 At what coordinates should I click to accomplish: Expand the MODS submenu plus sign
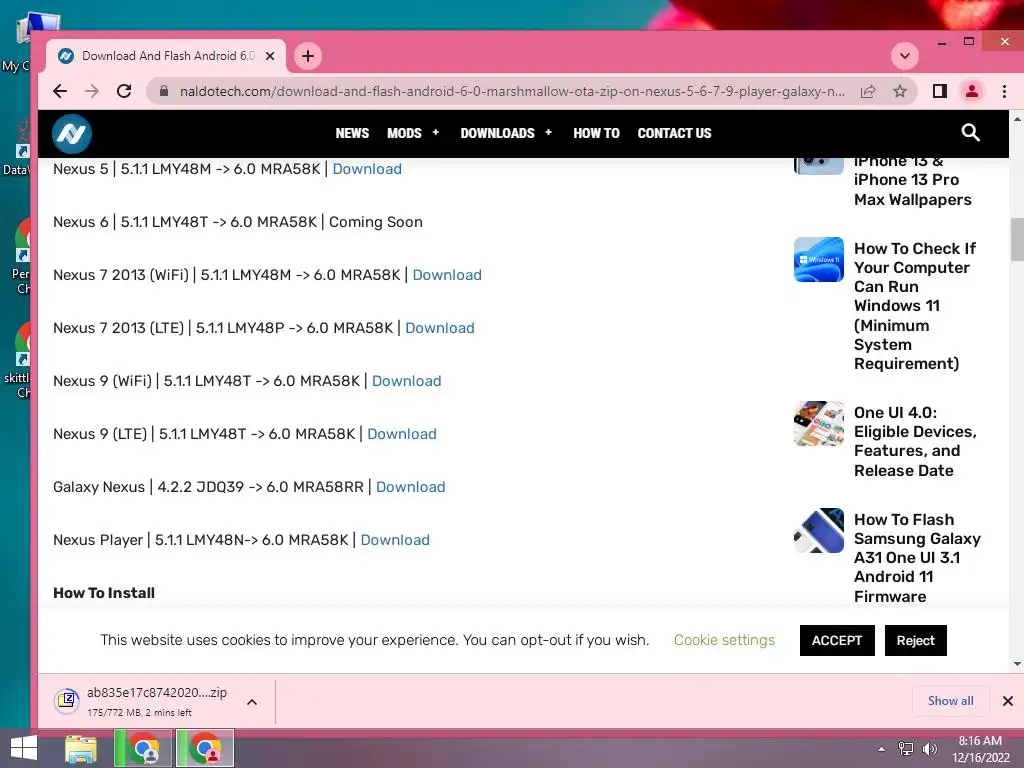coord(436,133)
